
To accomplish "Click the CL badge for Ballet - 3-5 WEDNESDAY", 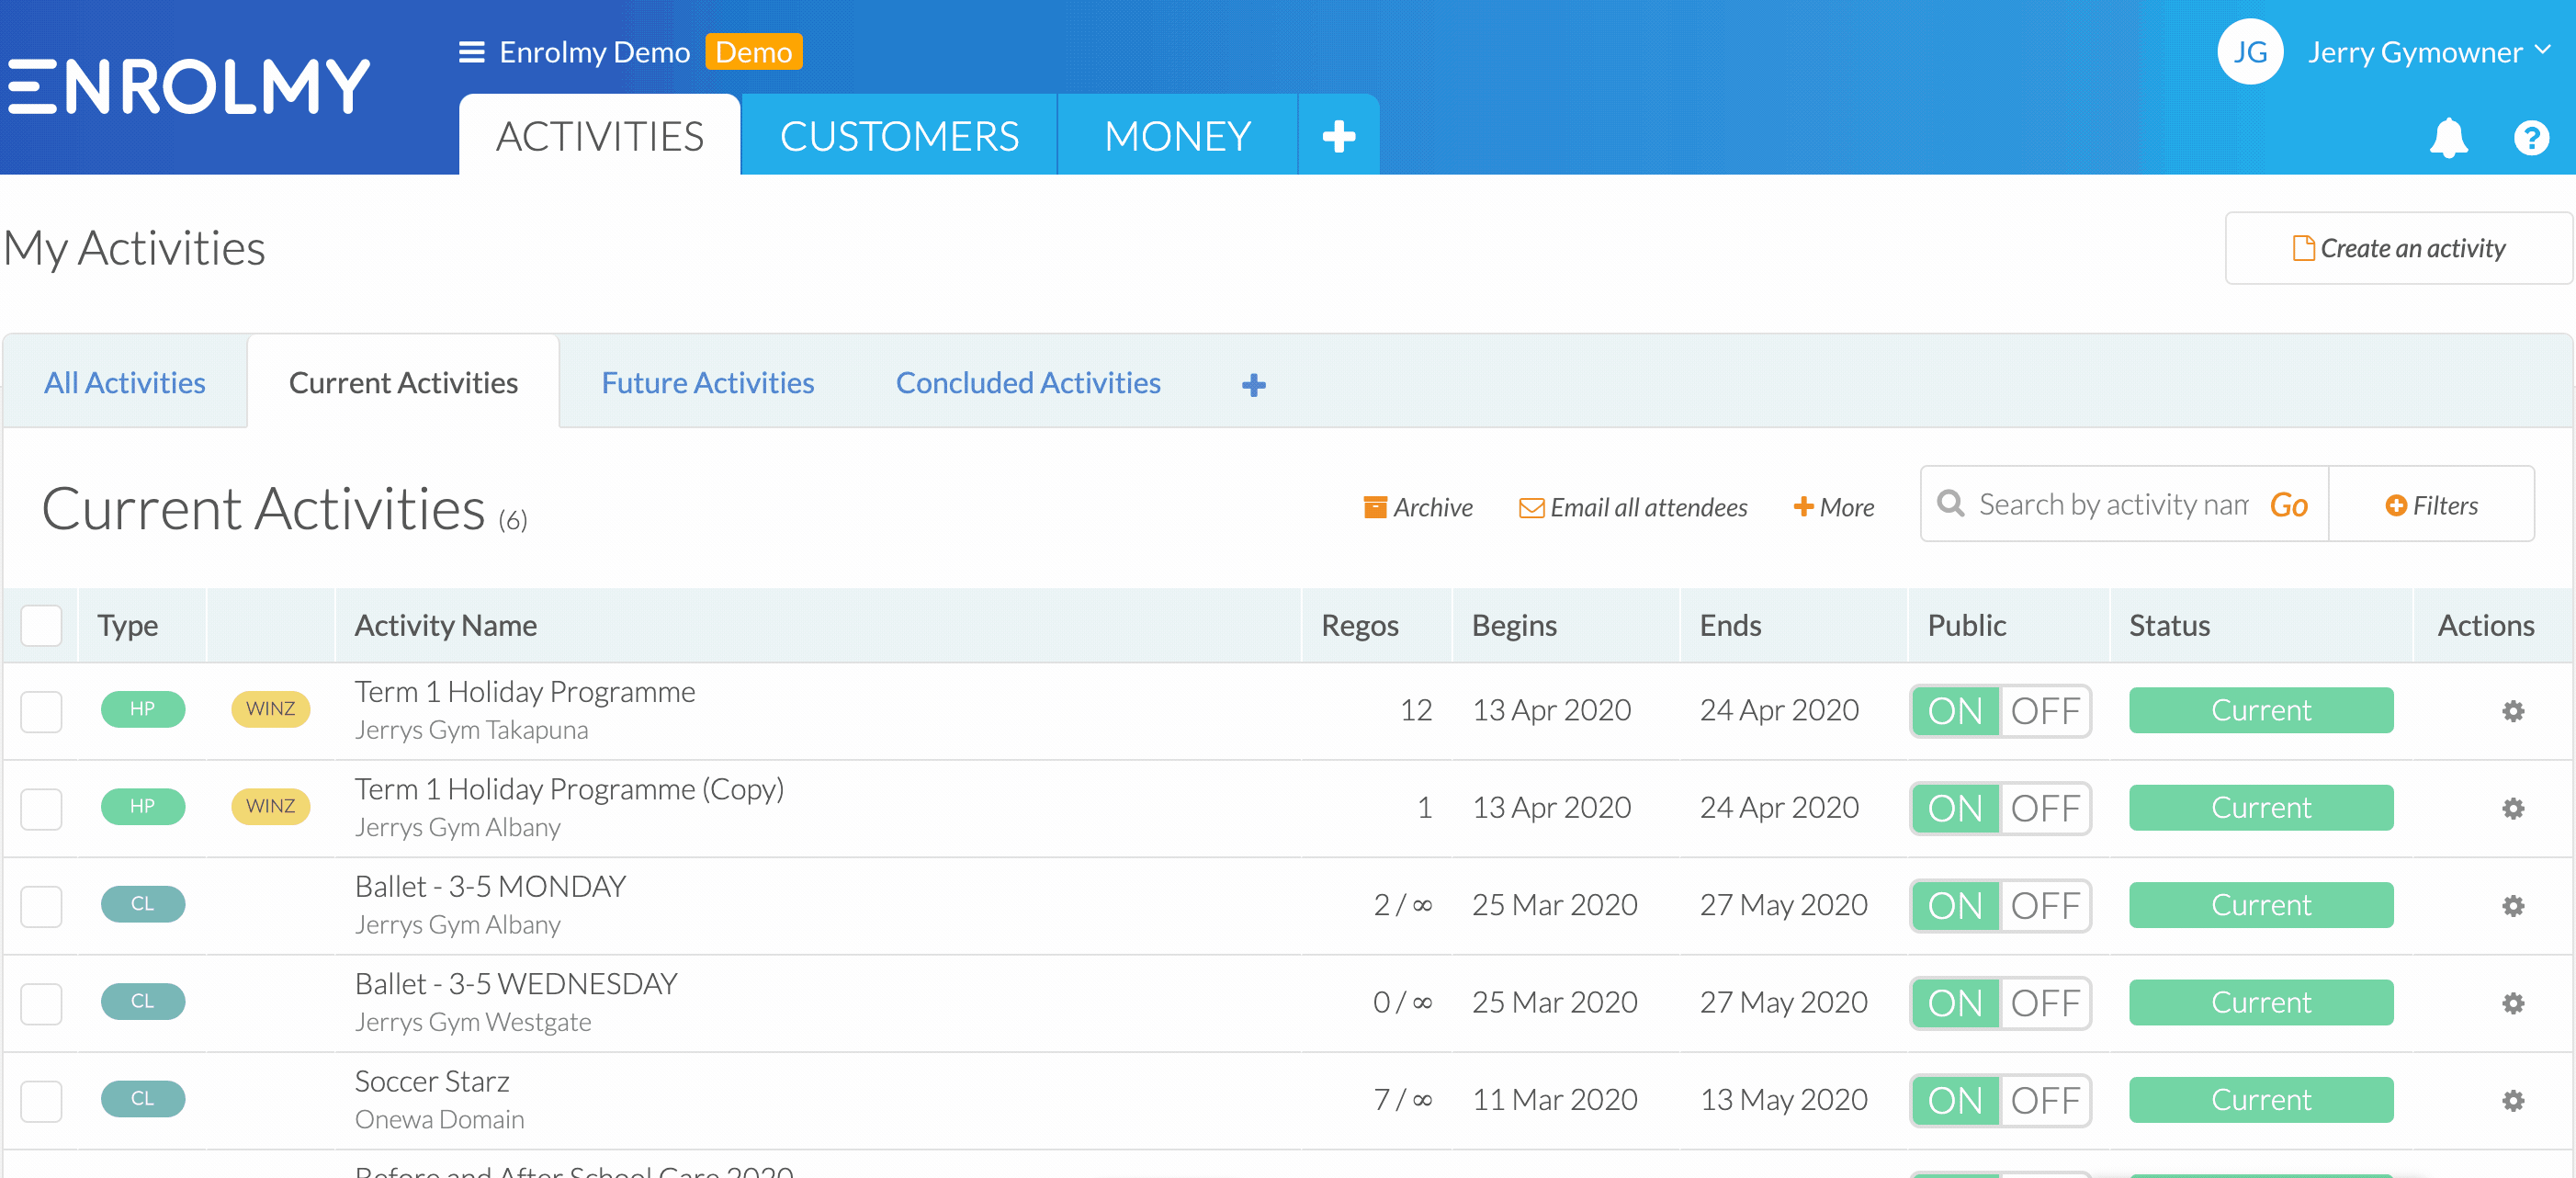I will [x=143, y=1001].
